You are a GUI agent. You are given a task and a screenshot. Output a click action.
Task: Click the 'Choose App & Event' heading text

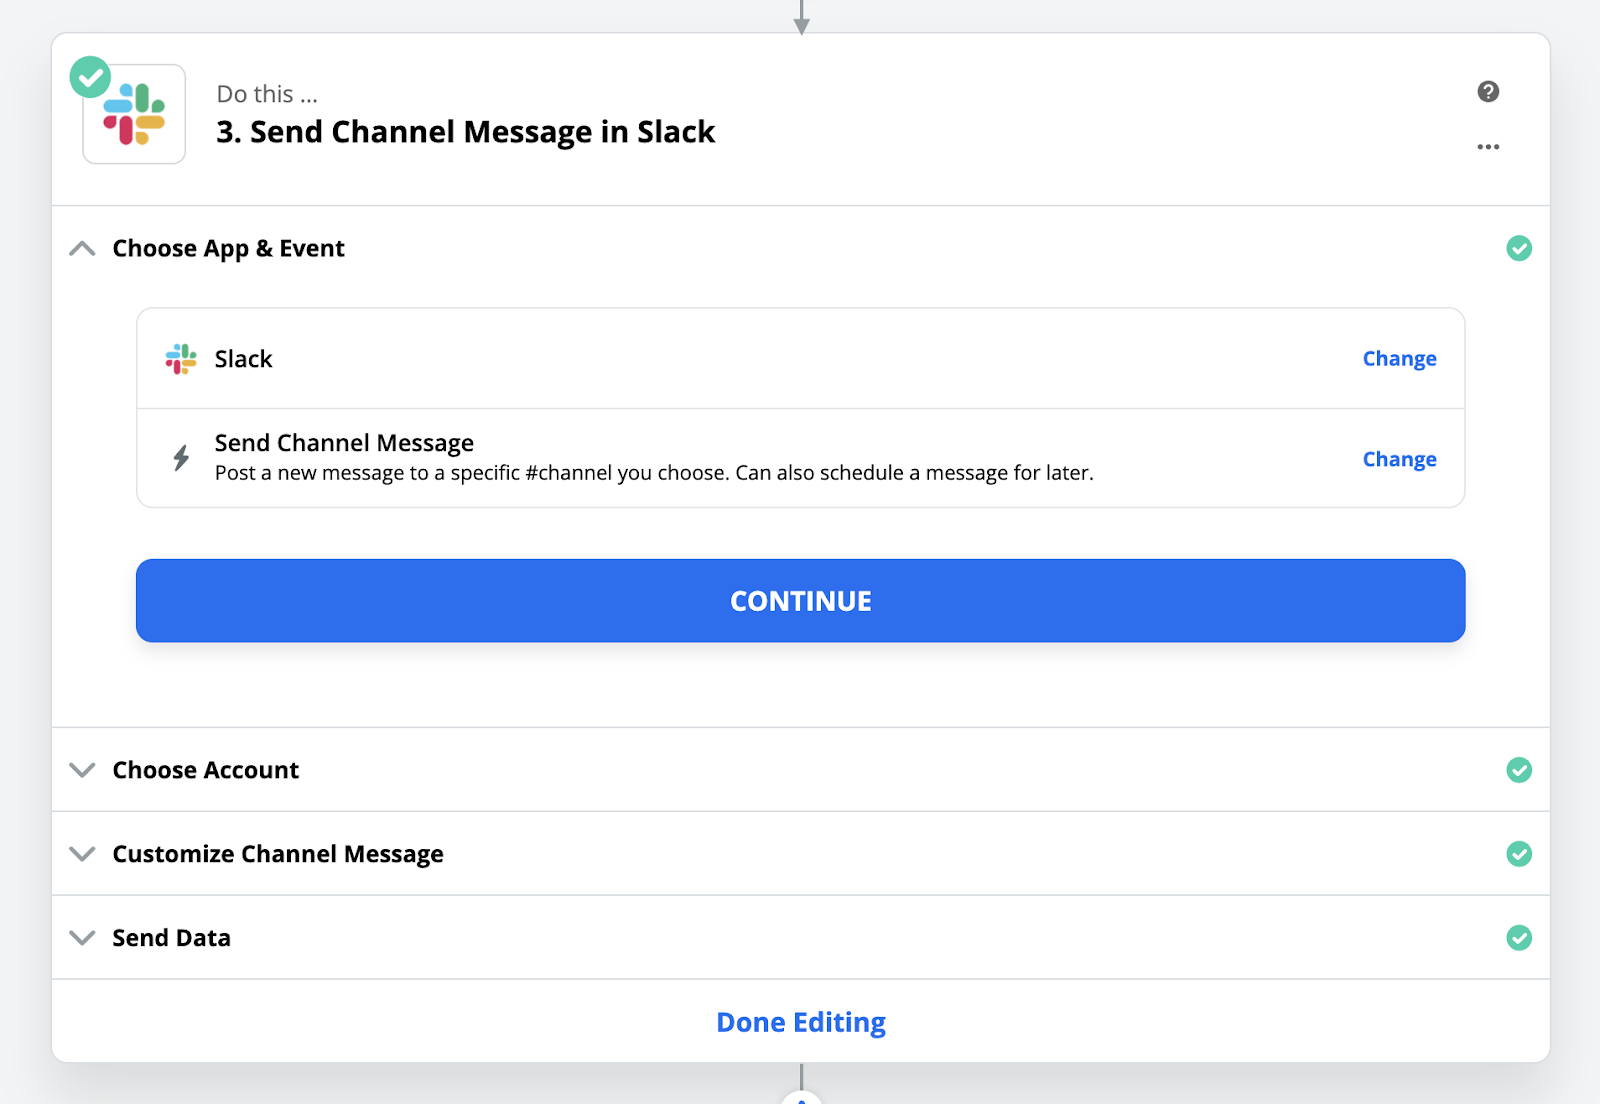pyautogui.click(x=229, y=248)
